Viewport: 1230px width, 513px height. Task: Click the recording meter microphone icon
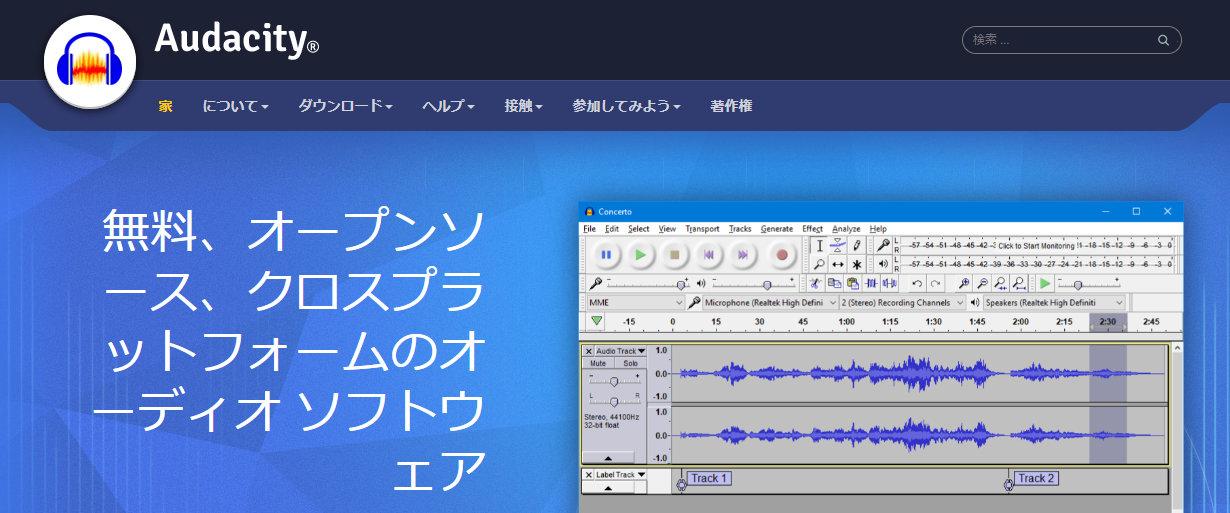(883, 245)
